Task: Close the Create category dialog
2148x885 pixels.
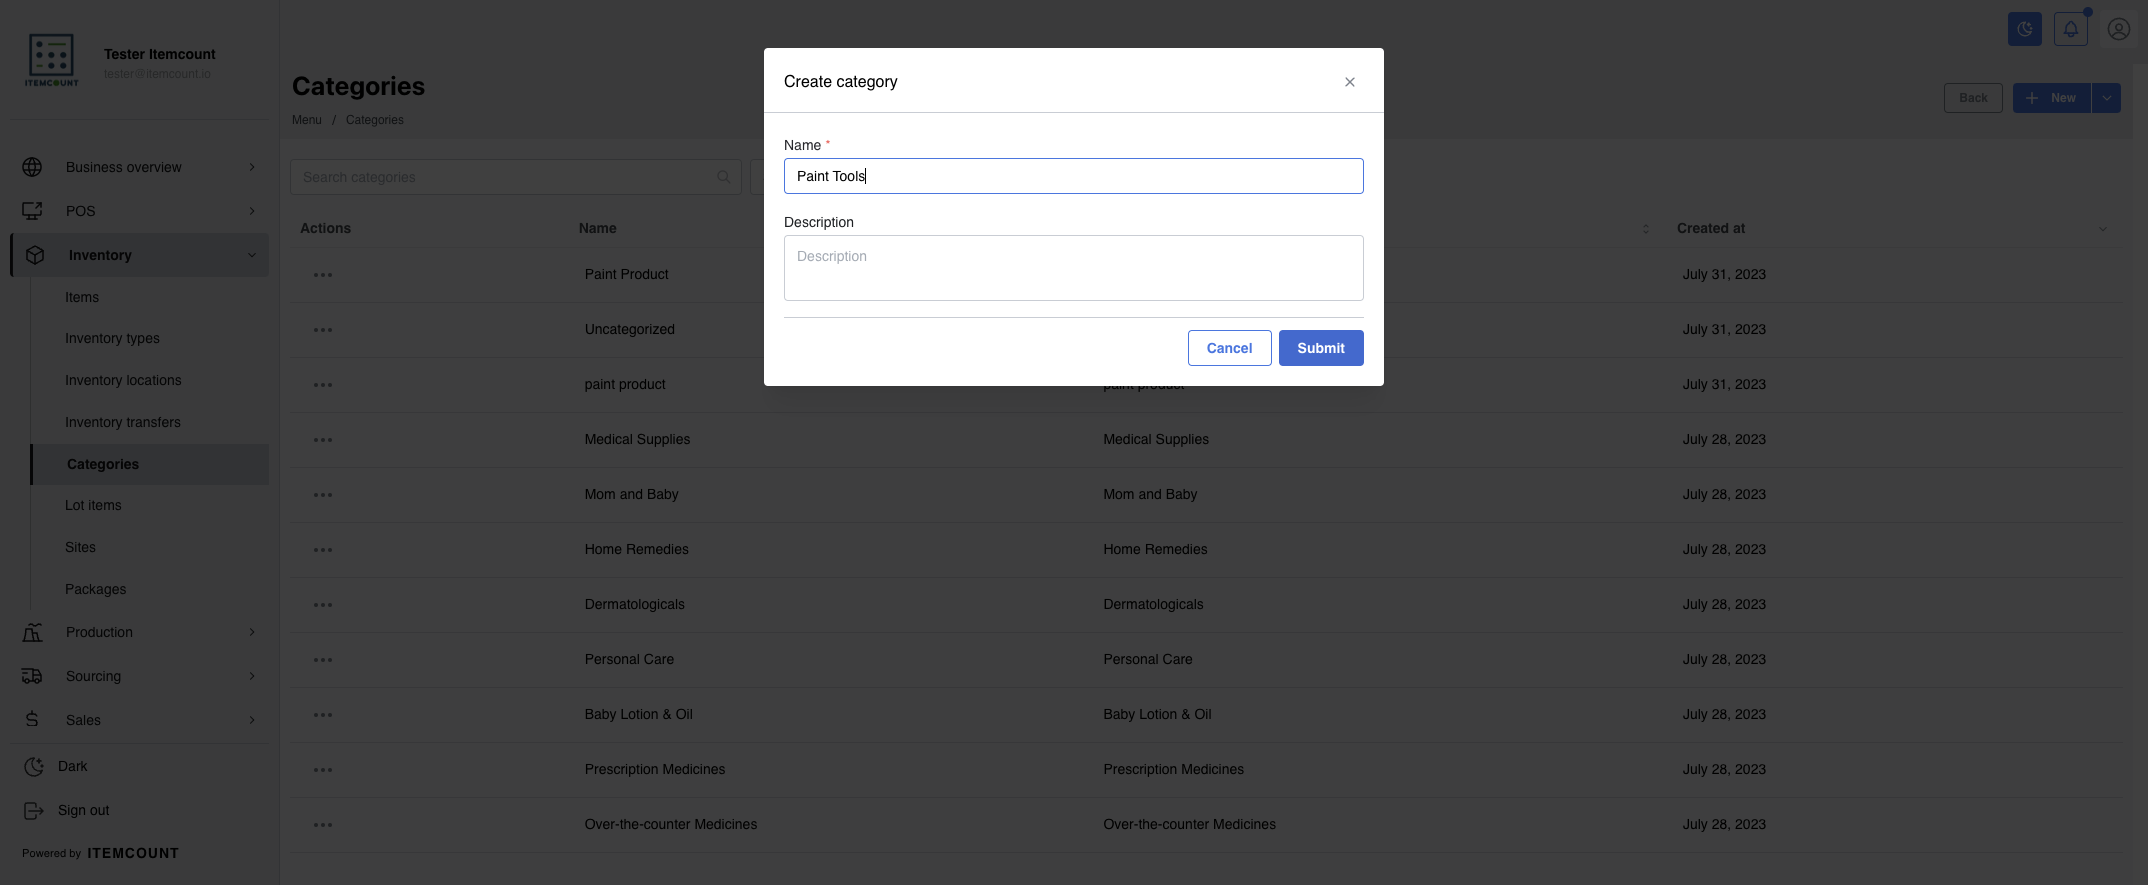Action: (x=1350, y=82)
